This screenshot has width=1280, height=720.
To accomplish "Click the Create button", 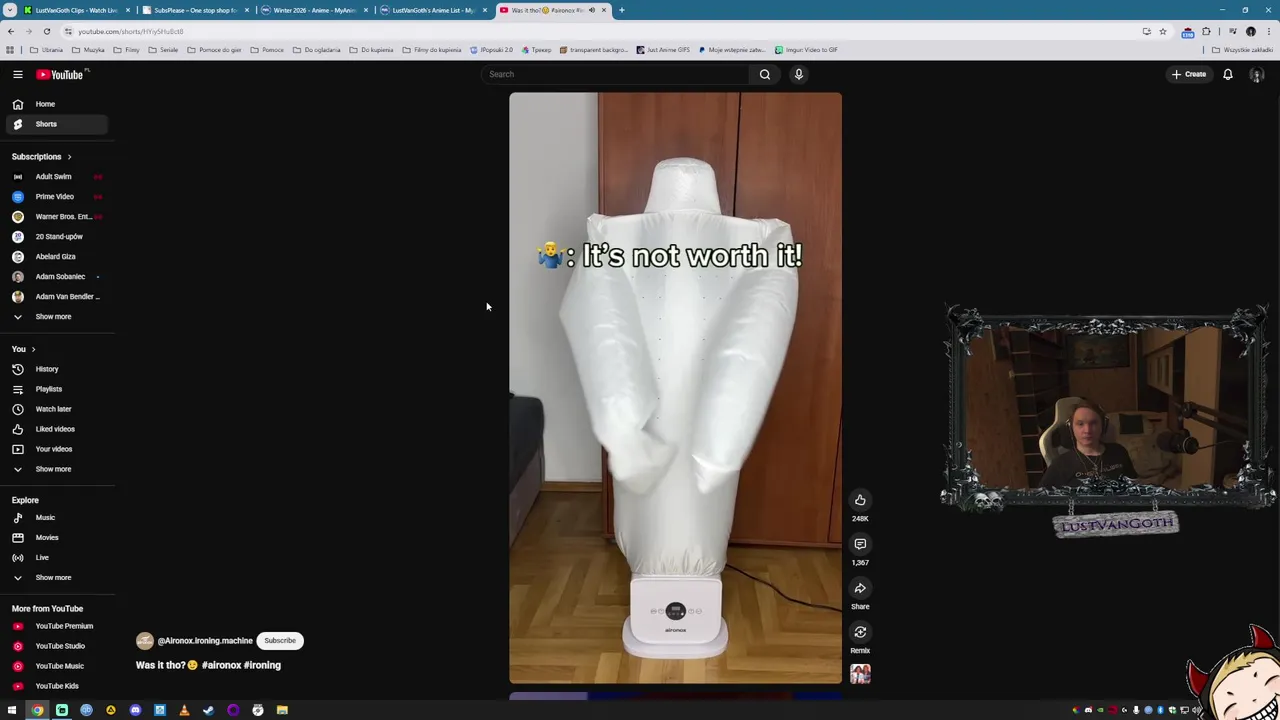I will pyautogui.click(x=1189, y=74).
